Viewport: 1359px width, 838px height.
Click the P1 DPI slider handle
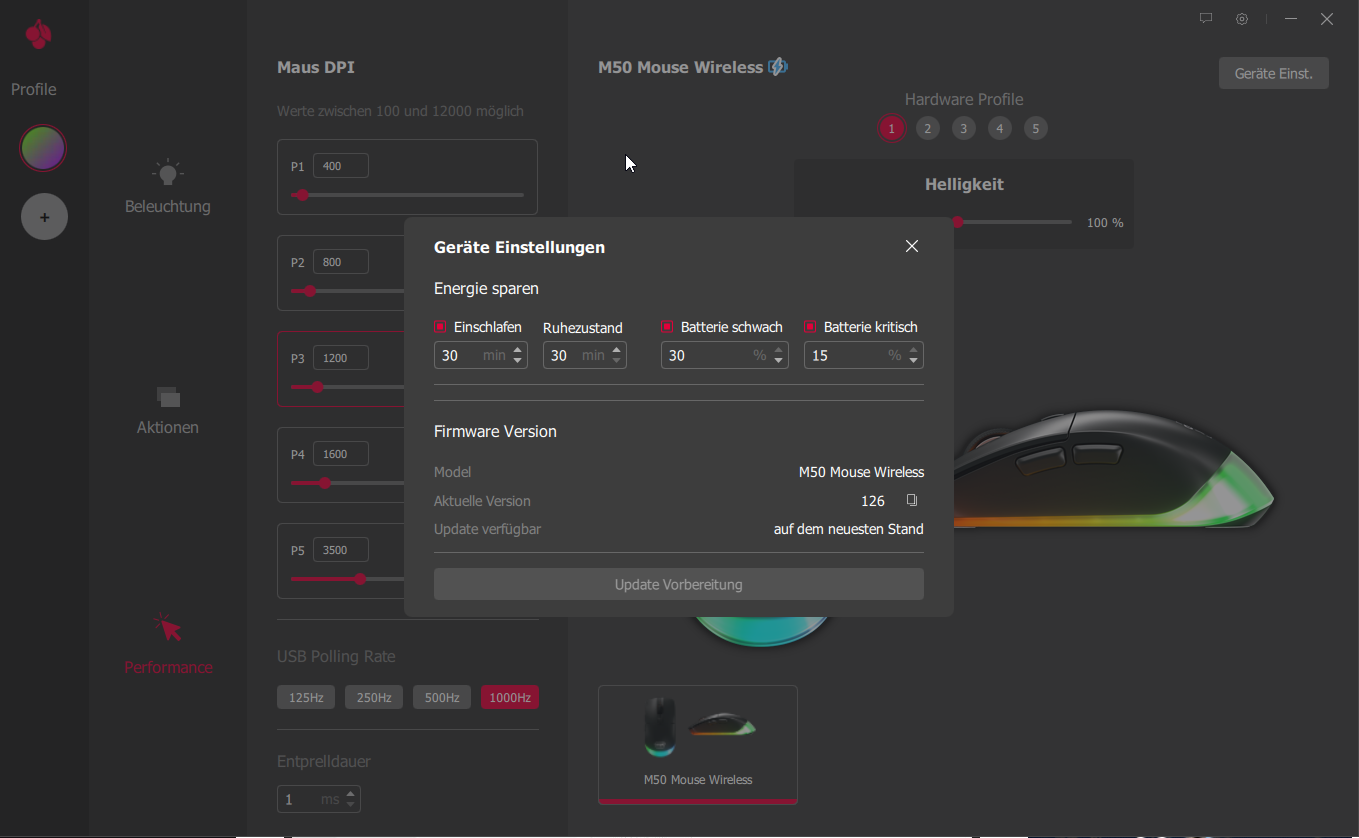coord(302,195)
